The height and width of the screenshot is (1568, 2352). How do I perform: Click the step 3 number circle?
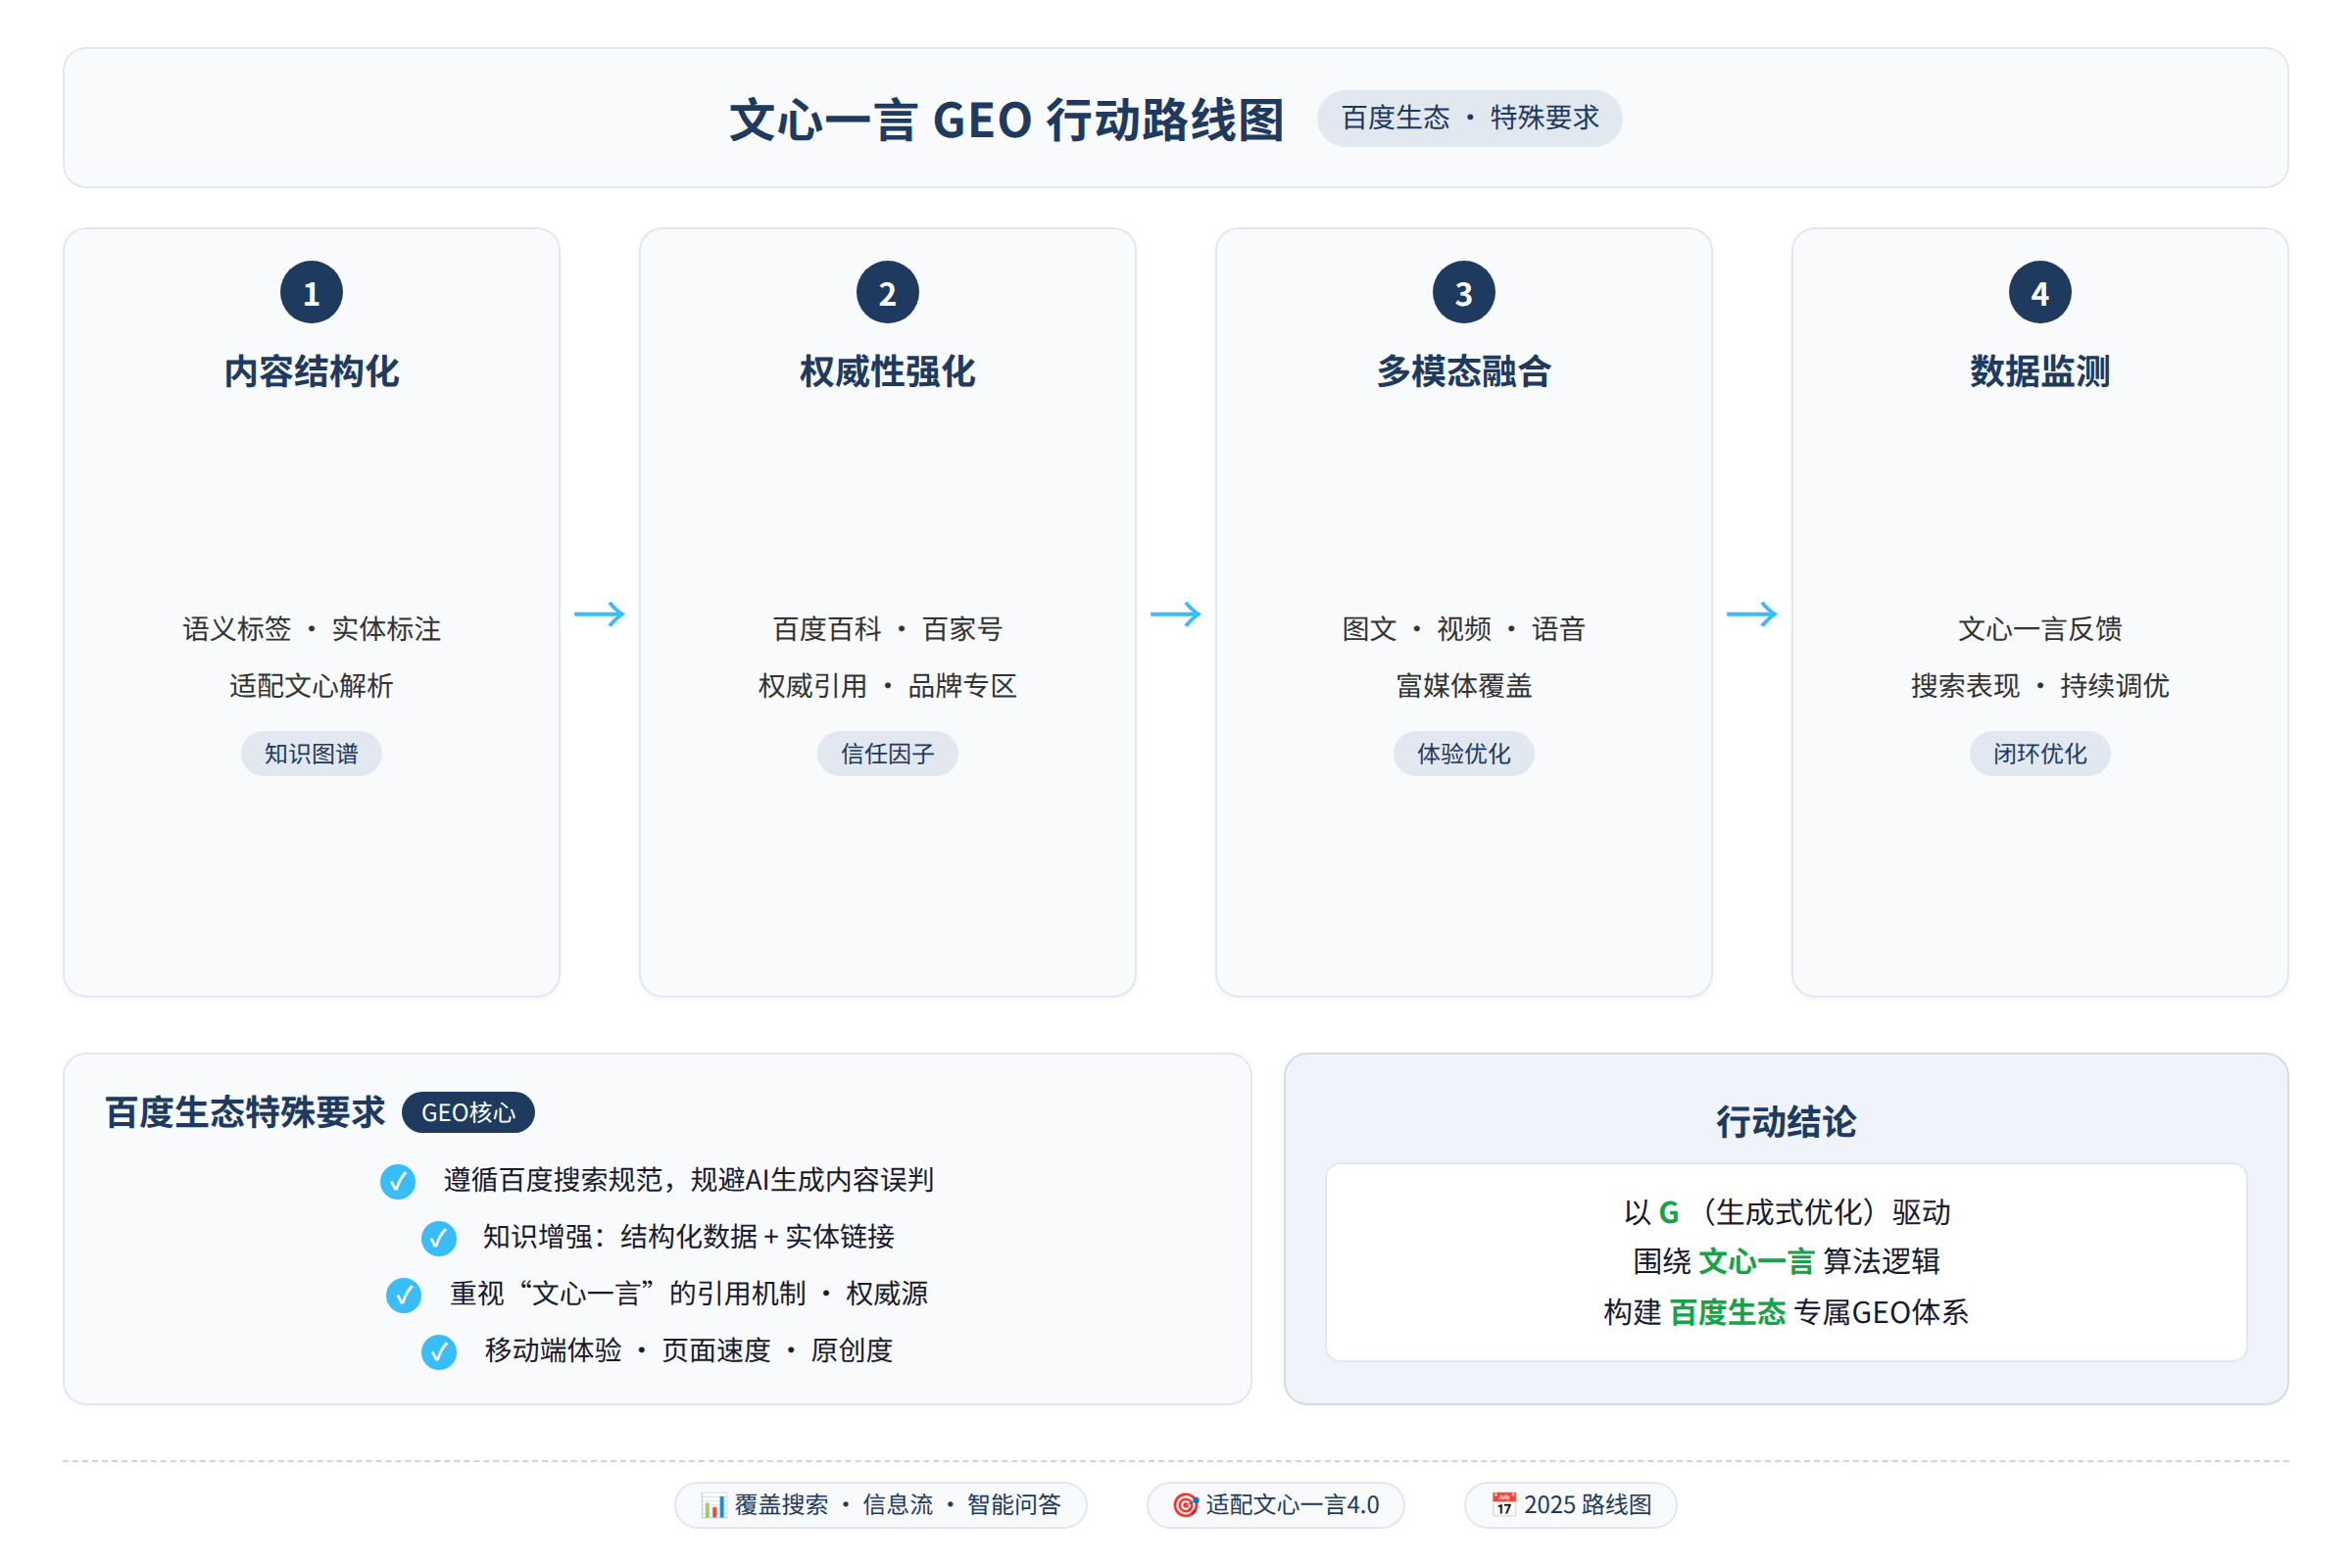pyautogui.click(x=1463, y=292)
